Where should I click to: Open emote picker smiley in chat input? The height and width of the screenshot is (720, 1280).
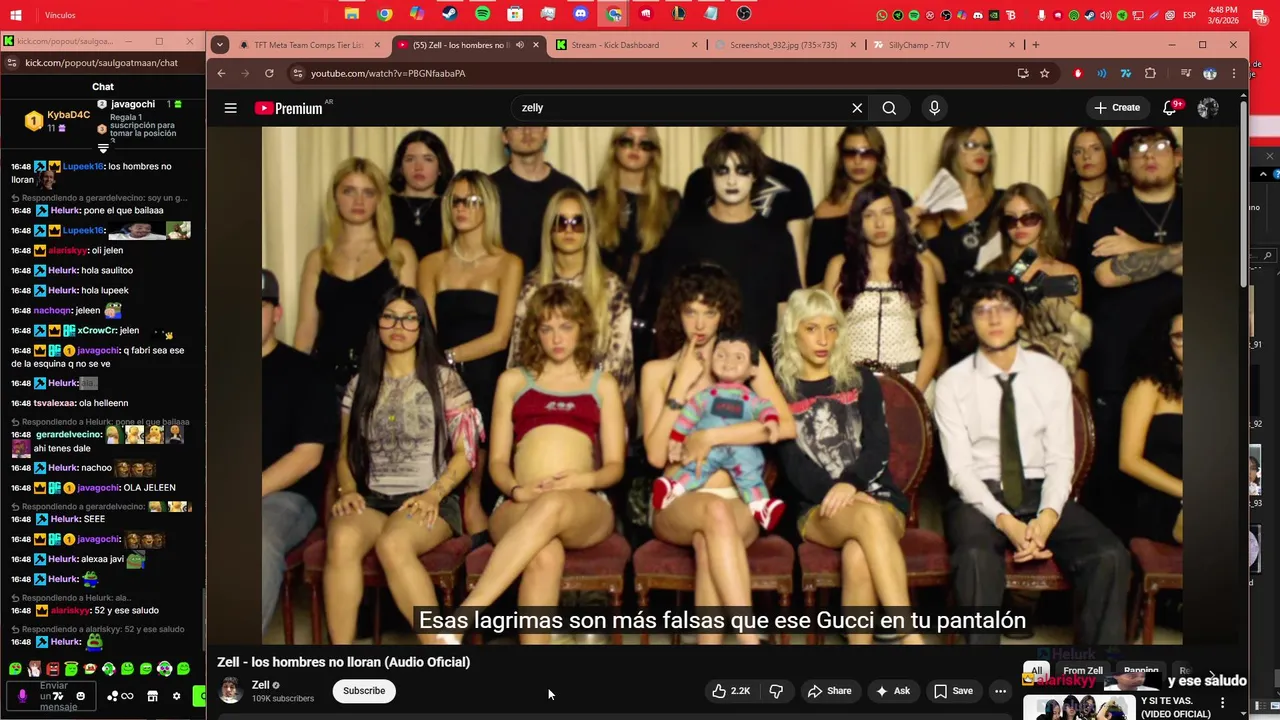tap(81, 696)
